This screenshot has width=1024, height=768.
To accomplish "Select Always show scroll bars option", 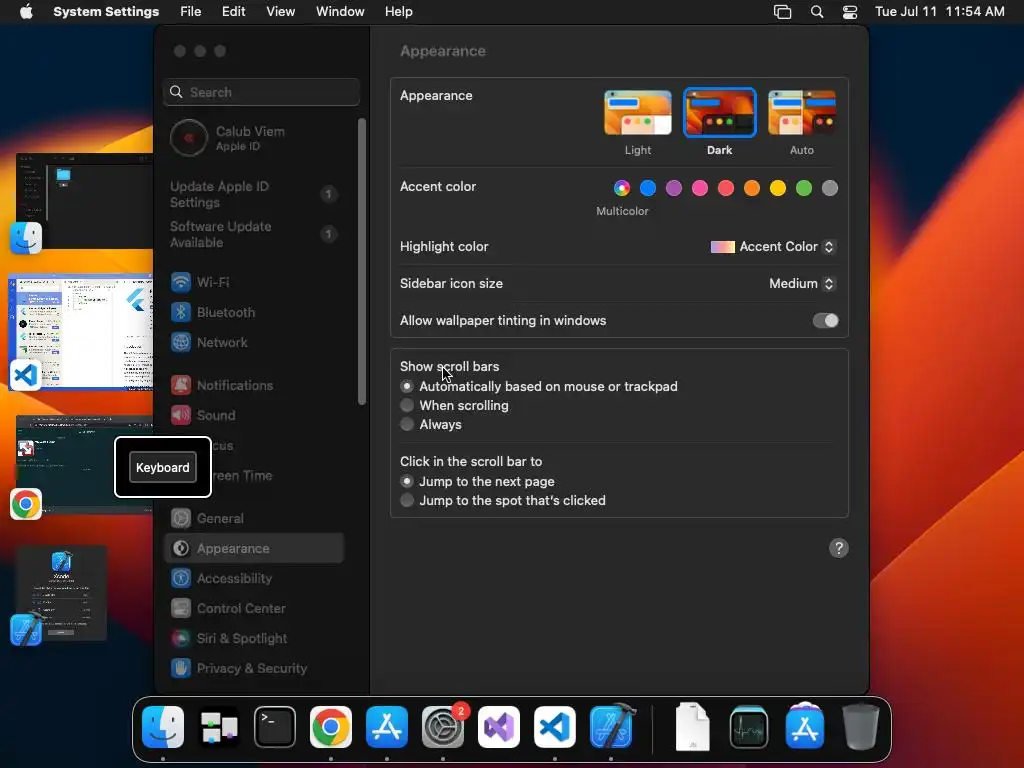I will coord(407,424).
